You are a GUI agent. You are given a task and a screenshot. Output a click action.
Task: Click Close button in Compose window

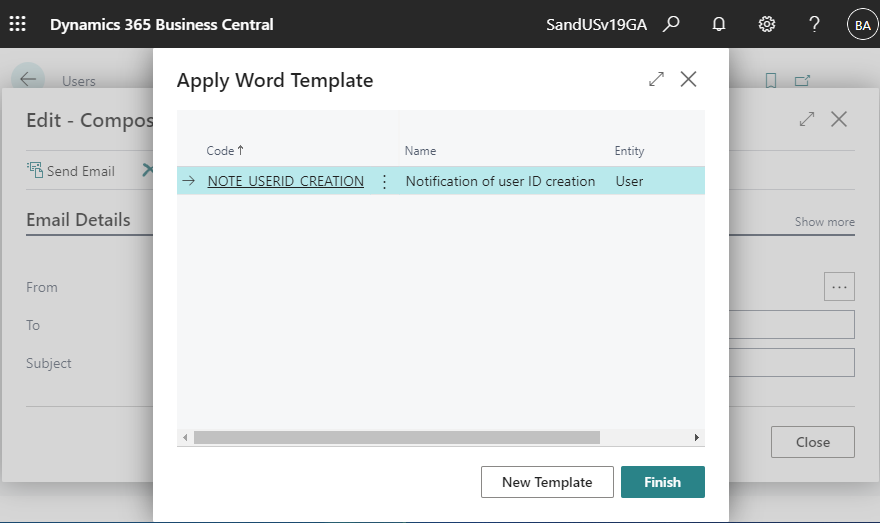[x=813, y=442]
